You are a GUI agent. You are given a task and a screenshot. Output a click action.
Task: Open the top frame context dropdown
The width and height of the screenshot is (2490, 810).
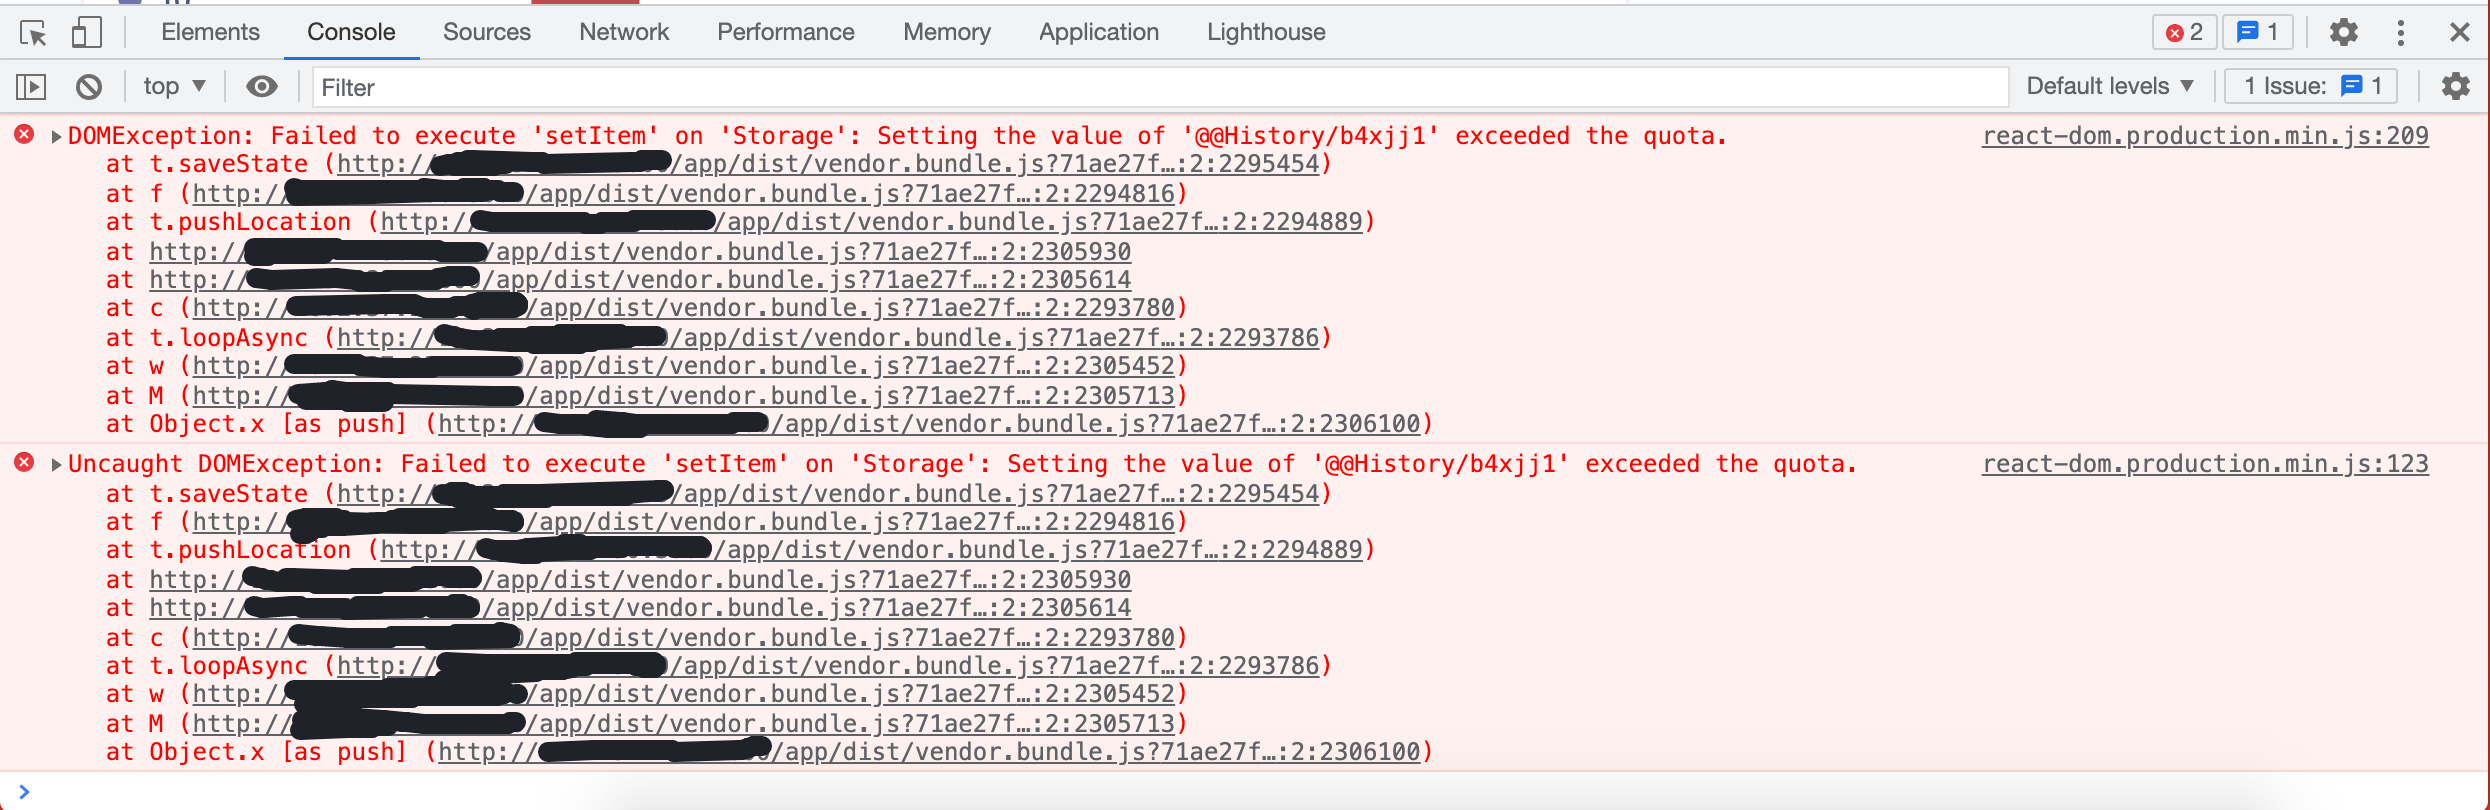click(172, 85)
